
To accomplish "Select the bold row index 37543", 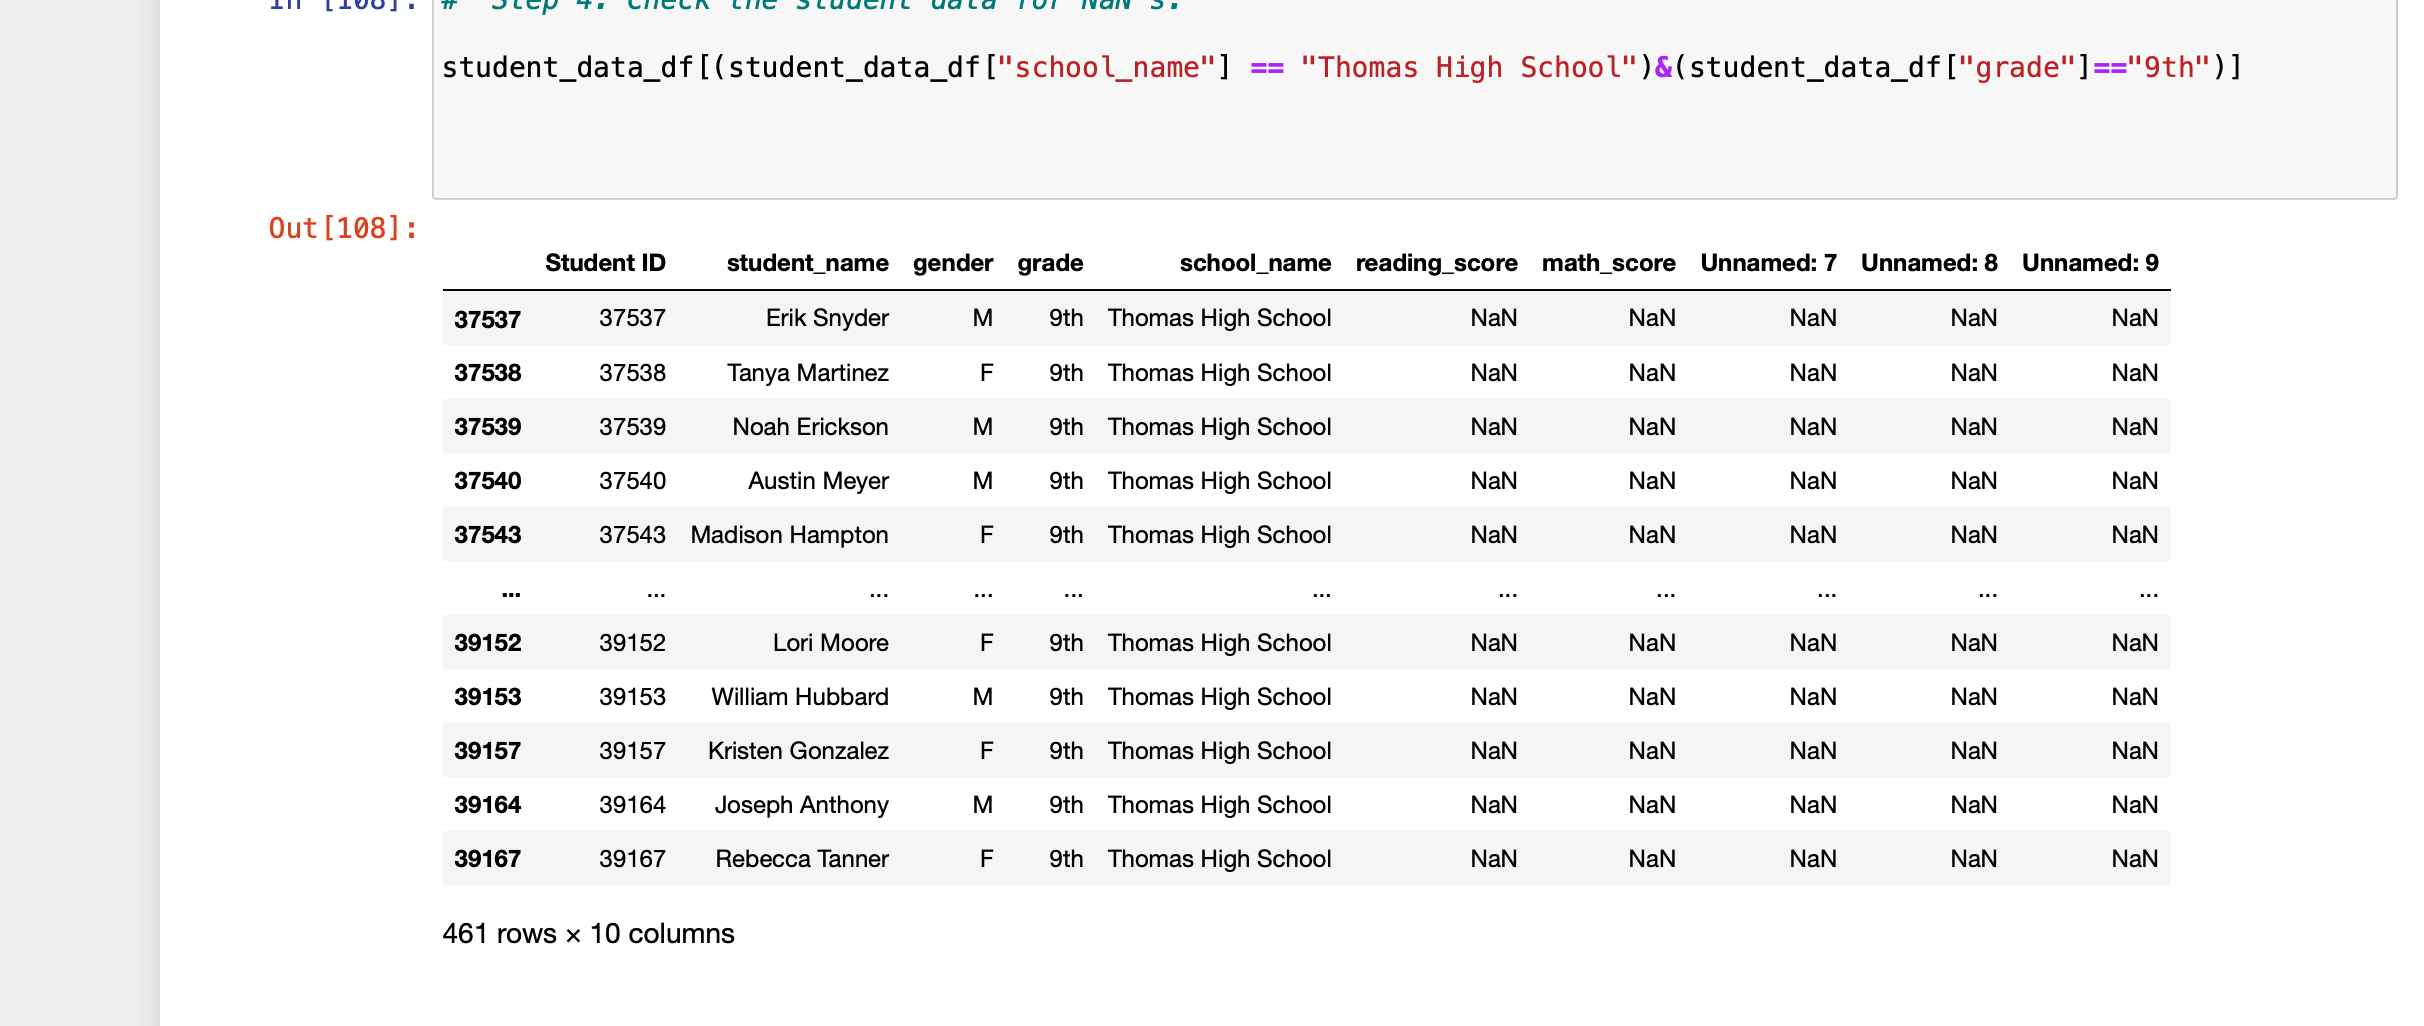I will point(487,535).
